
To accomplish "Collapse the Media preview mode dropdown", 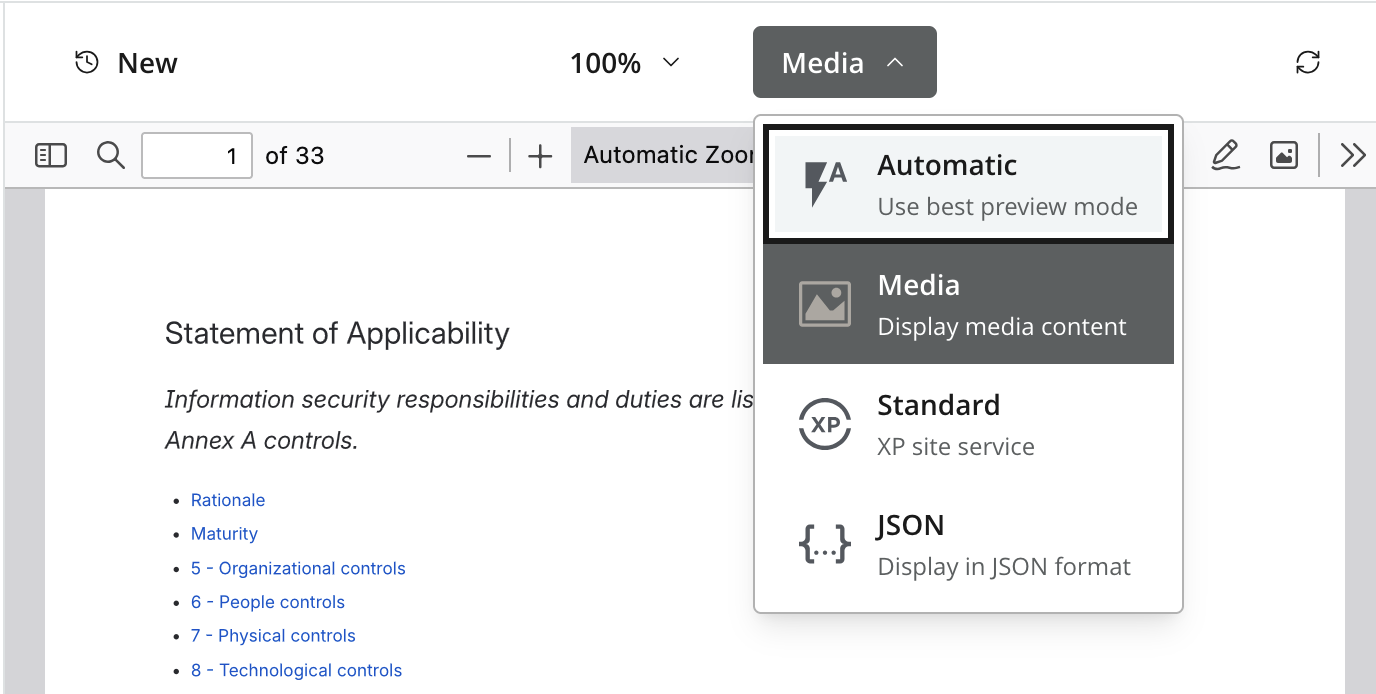I will tap(845, 62).
